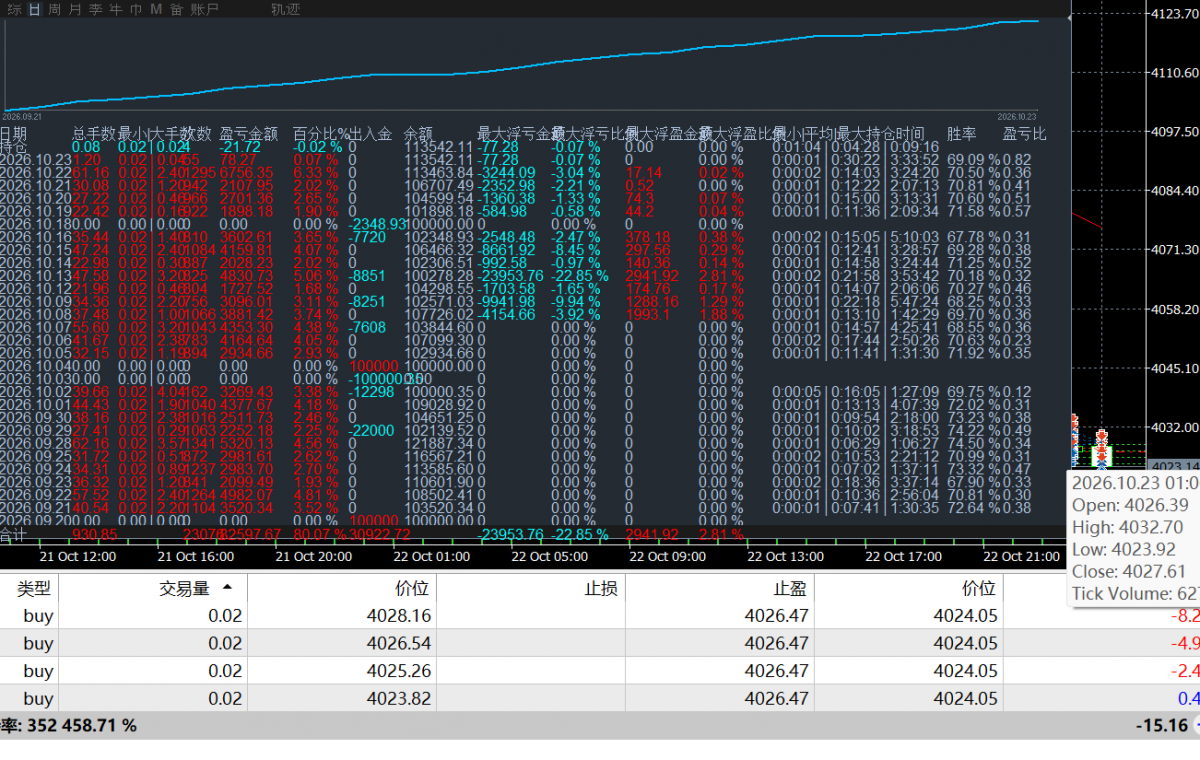Click the 余额 header in the statistics table
This screenshot has height=760, width=1200.
coord(418,134)
